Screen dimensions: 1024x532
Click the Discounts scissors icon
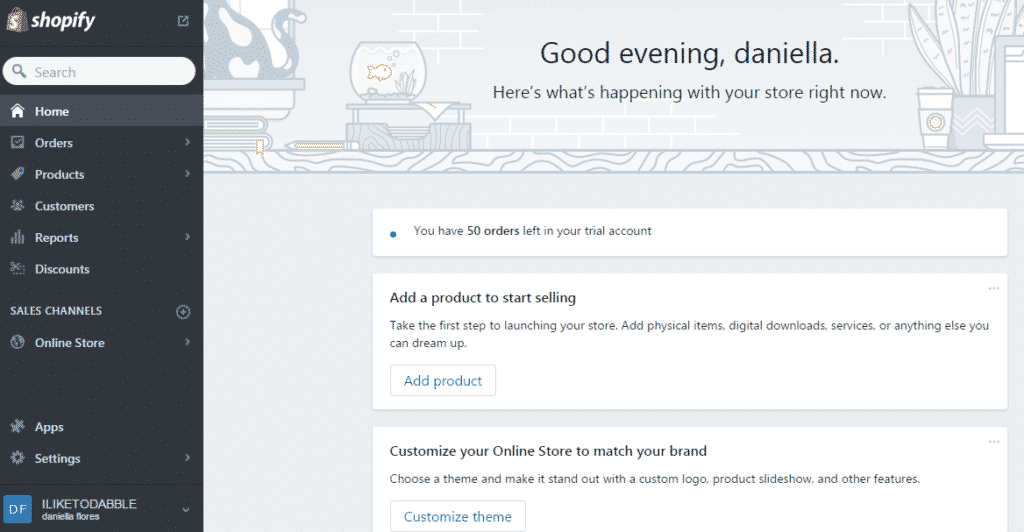tap(18, 268)
